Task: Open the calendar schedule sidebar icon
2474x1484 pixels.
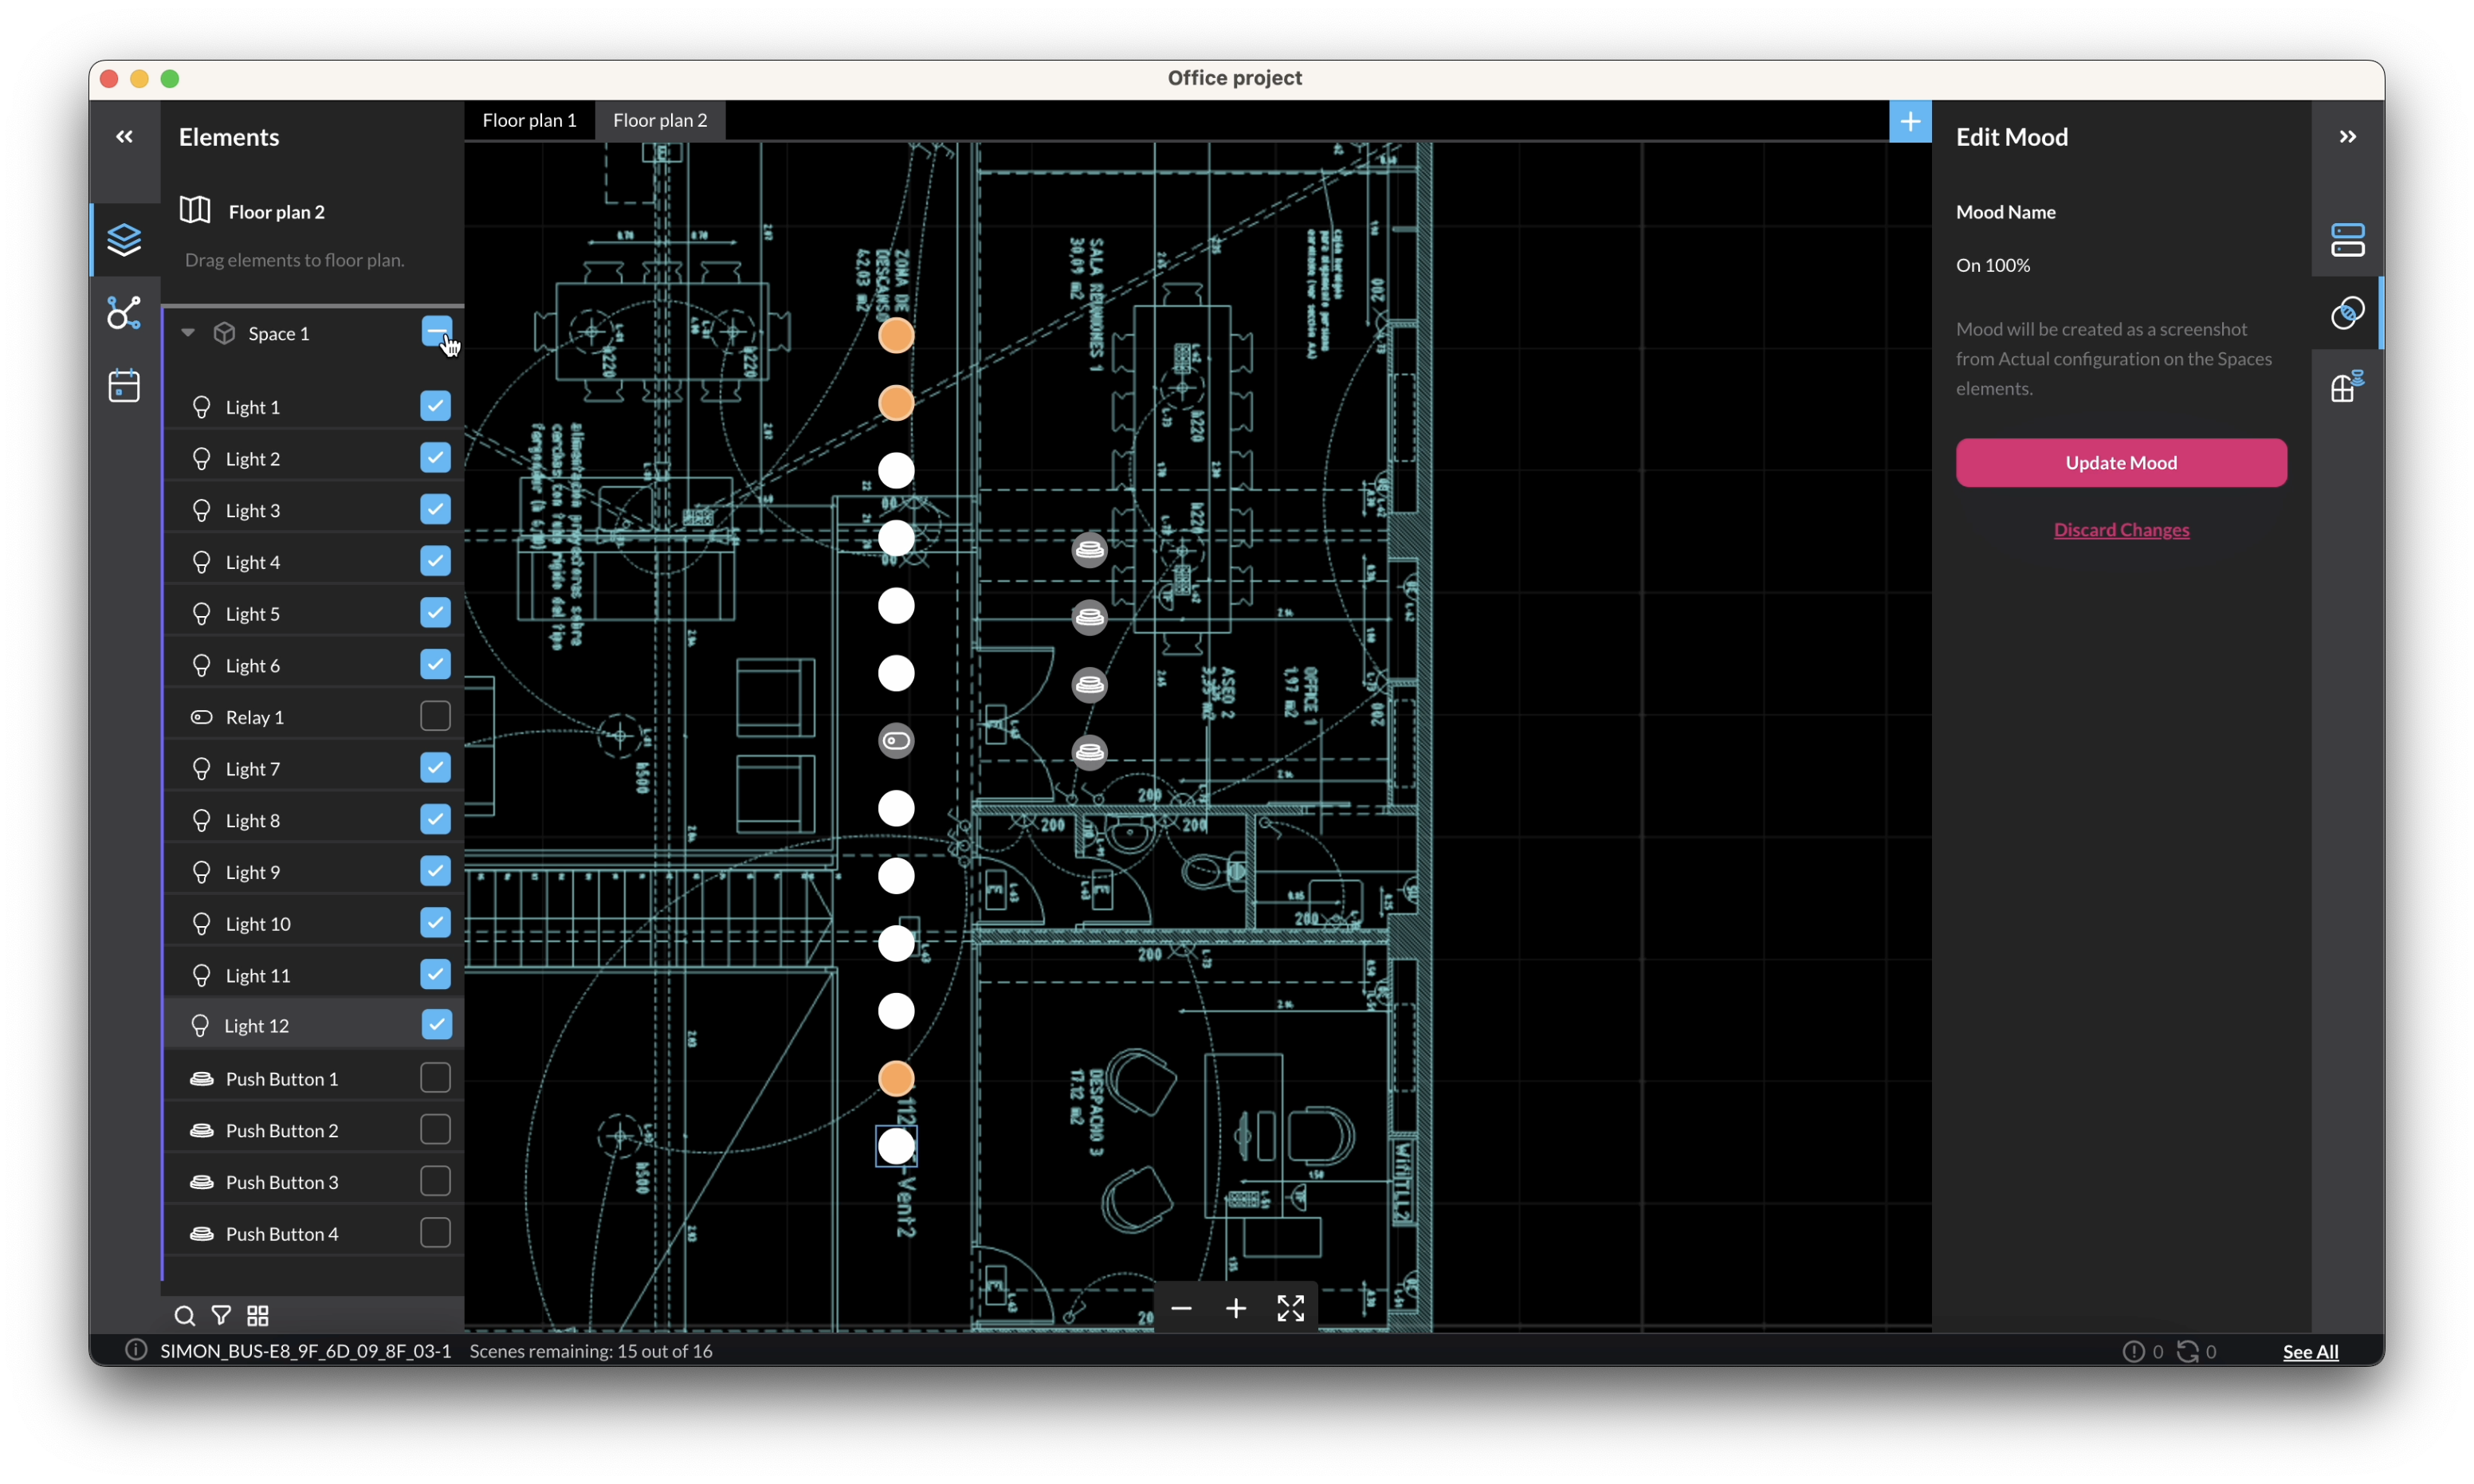Action: (x=124, y=386)
